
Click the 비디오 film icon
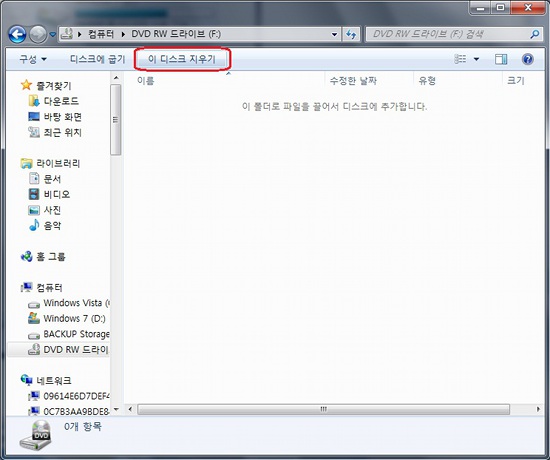tap(34, 194)
